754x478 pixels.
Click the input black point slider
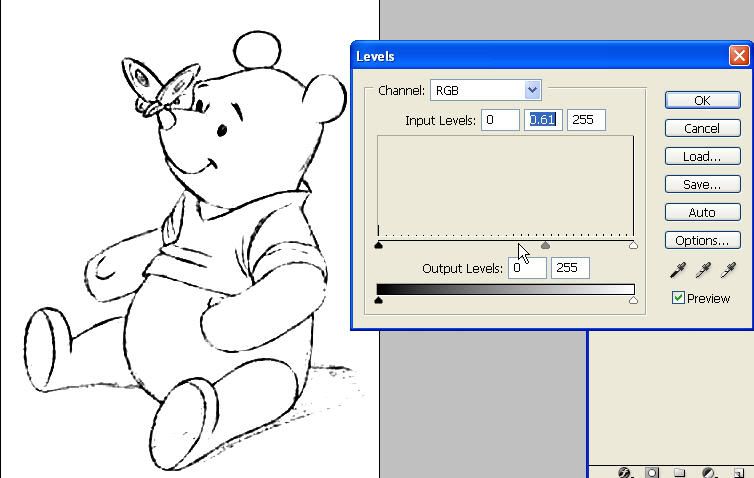tap(378, 245)
